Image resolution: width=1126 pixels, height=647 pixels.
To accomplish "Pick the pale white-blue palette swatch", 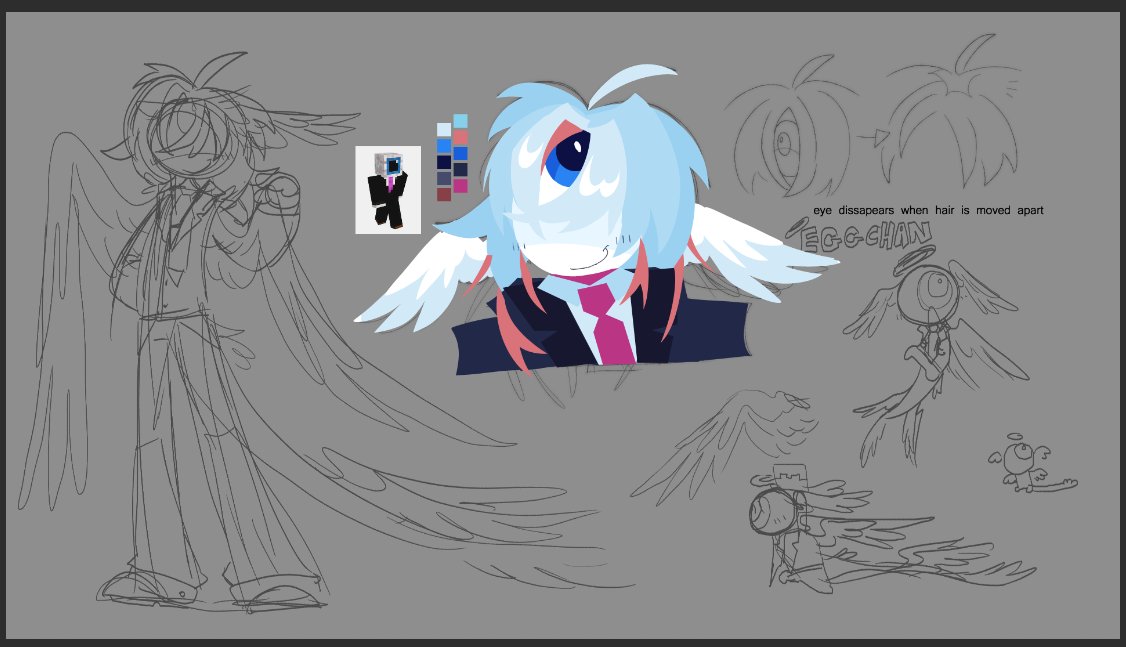I will tap(444, 129).
